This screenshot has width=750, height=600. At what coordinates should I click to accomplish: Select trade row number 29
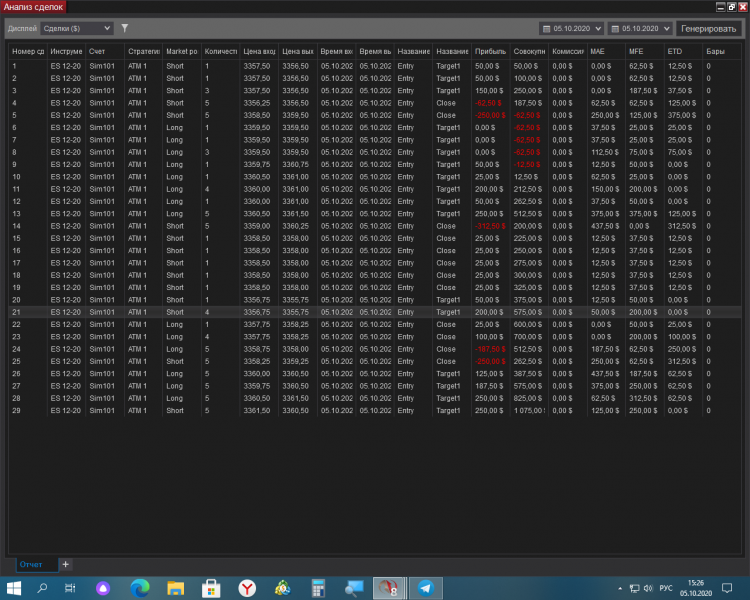coord(375,411)
